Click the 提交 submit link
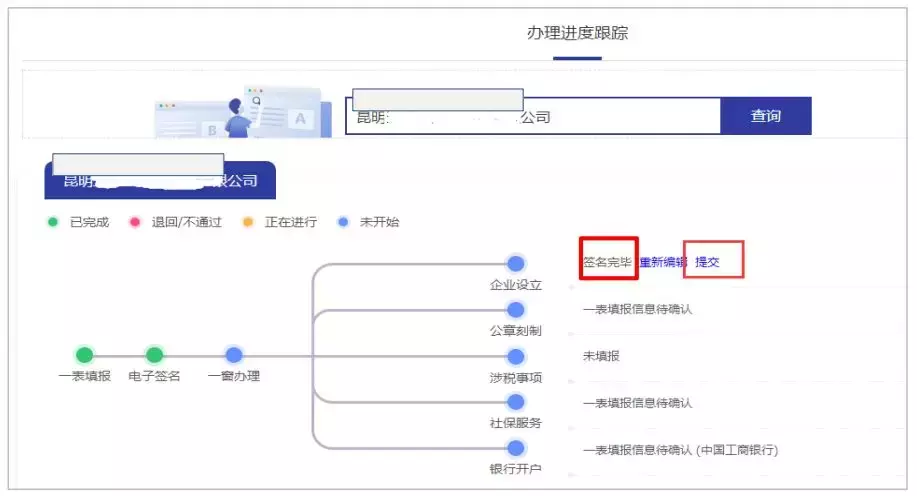Screen dimensions: 917x496 click(x=707, y=262)
